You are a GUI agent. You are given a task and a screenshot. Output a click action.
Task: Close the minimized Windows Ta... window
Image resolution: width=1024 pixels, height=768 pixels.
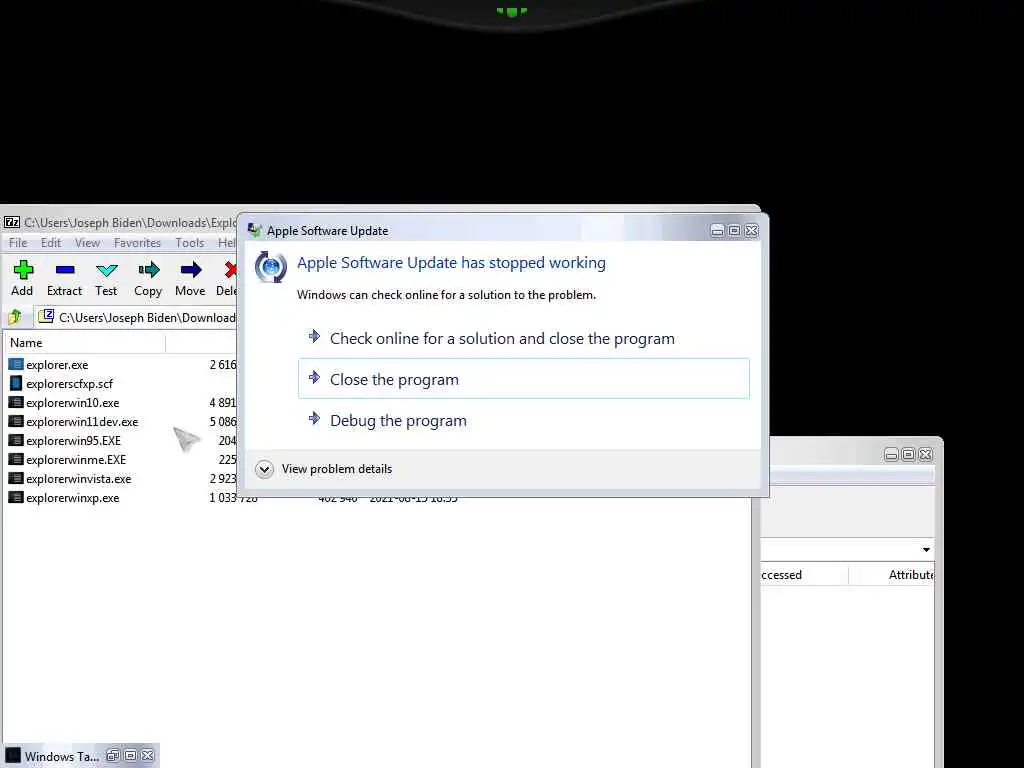pyautogui.click(x=148, y=756)
